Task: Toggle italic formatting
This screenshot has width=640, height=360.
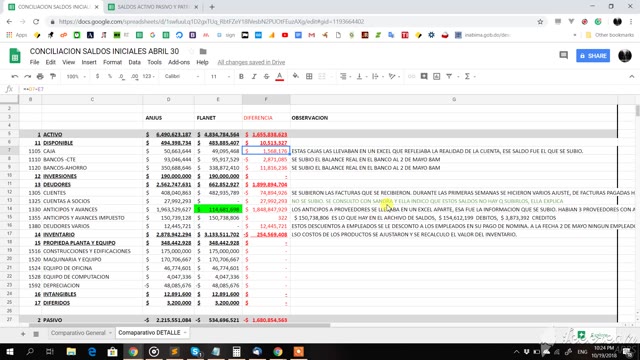Action: (x=254, y=76)
